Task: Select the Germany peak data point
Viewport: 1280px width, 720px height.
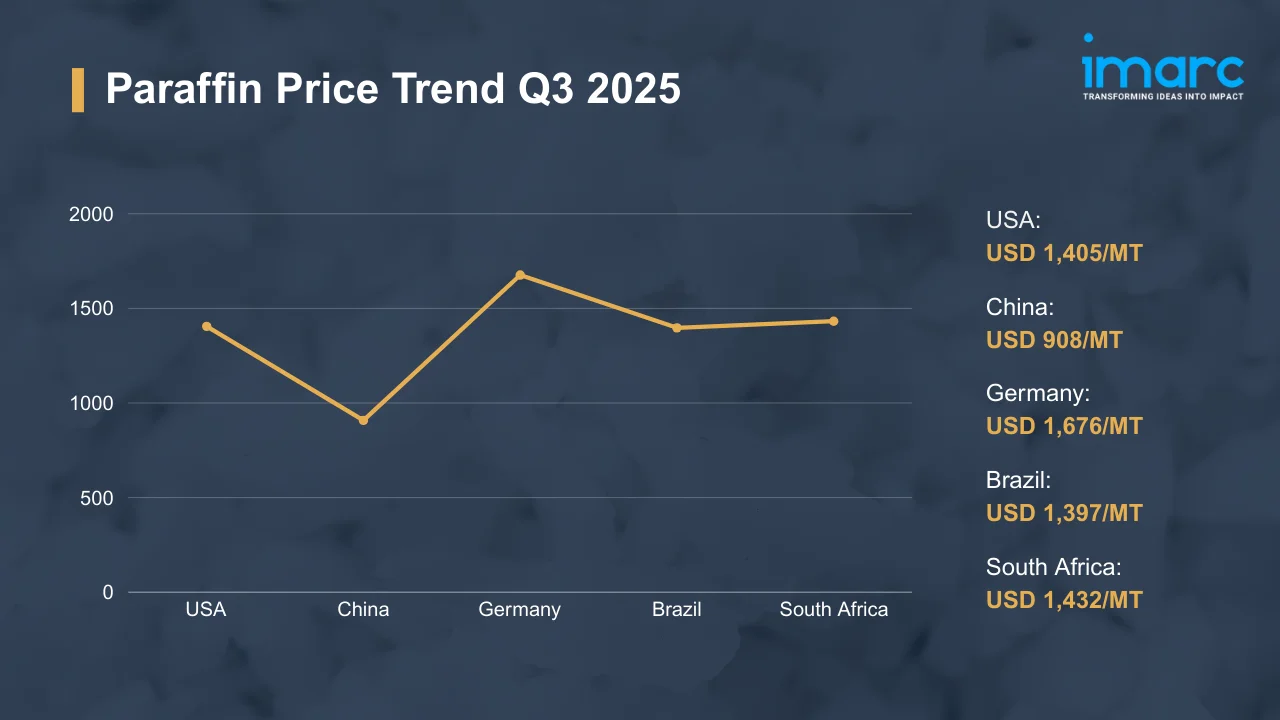Action: coord(520,275)
